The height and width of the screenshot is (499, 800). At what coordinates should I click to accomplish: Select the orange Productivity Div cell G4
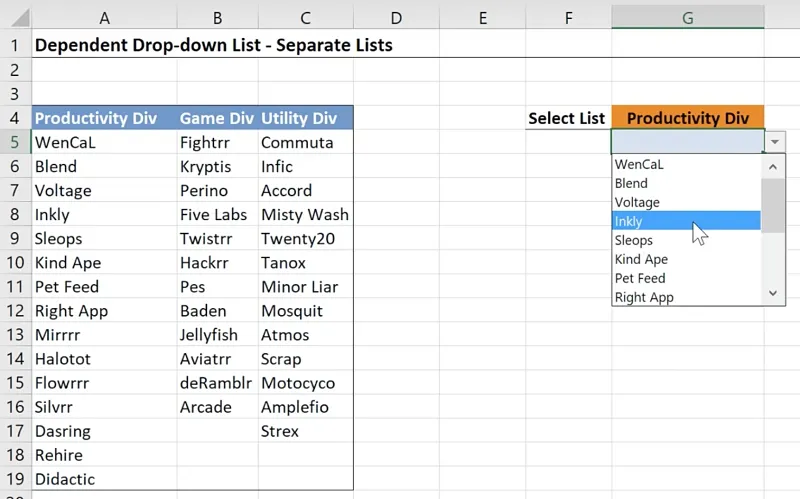687,118
